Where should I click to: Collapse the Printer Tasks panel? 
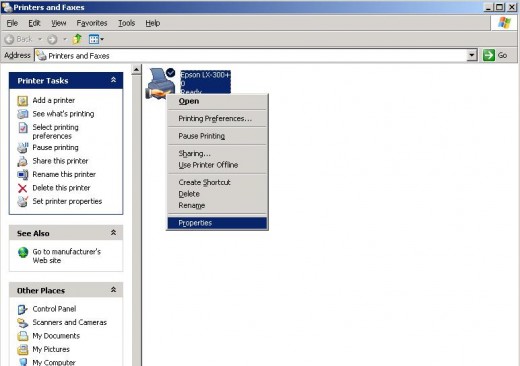113,80
